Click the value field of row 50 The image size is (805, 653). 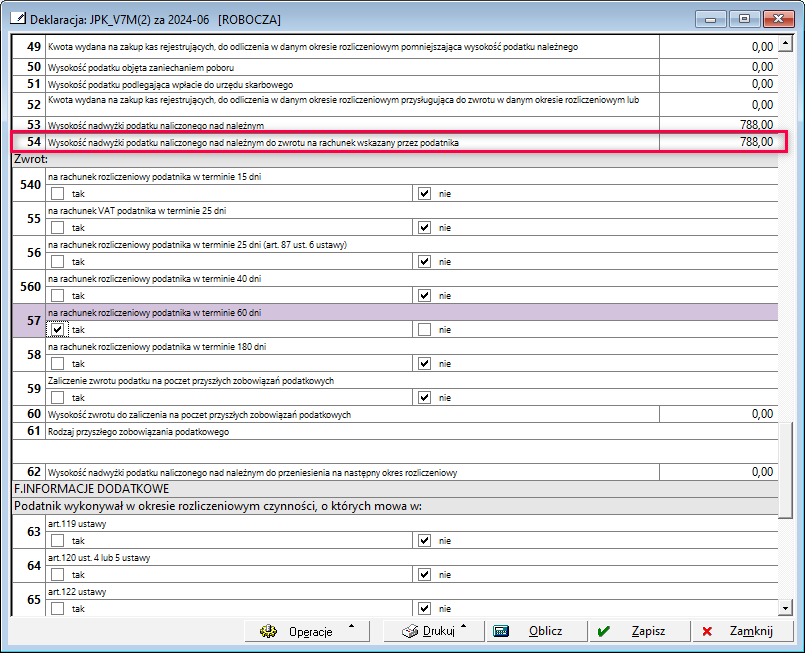718,67
